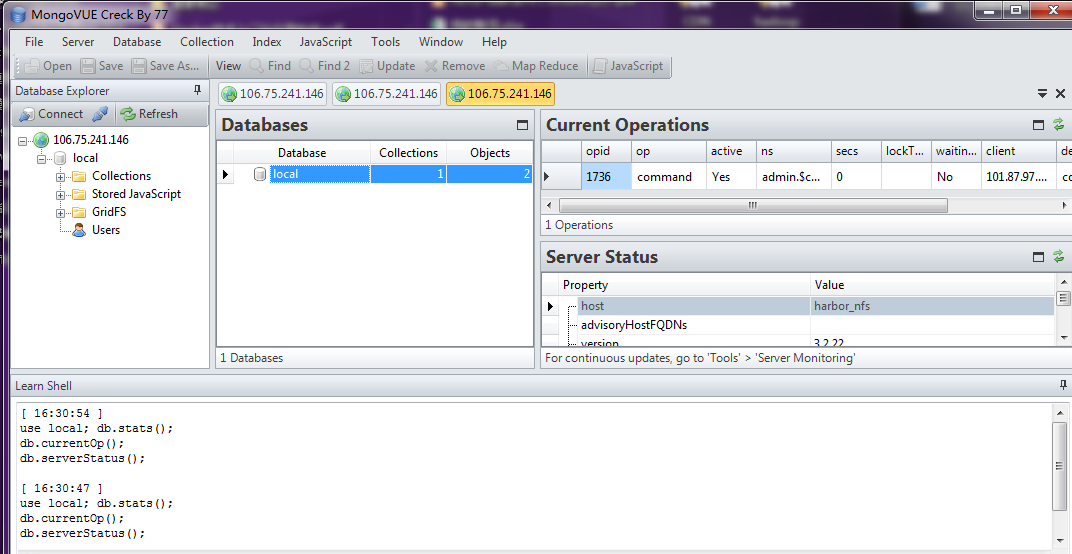This screenshot has height=554, width=1072.
Task: Select the 106.75.241.146 server node
Action: pyautogui.click(x=90, y=140)
